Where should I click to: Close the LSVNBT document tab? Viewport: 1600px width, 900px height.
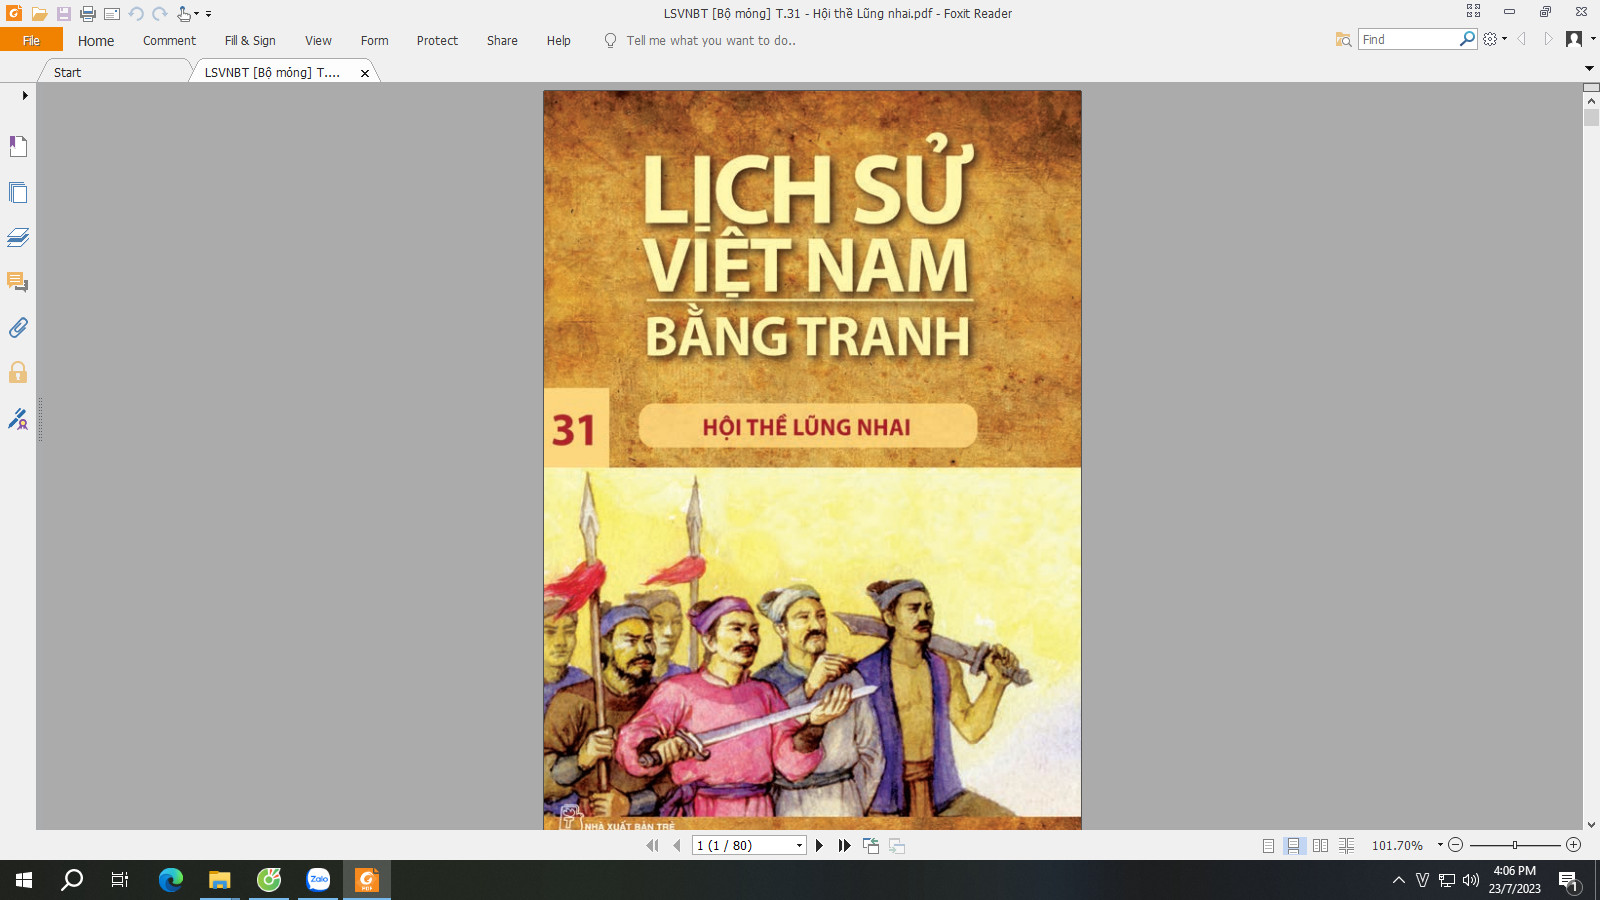pyautogui.click(x=365, y=73)
